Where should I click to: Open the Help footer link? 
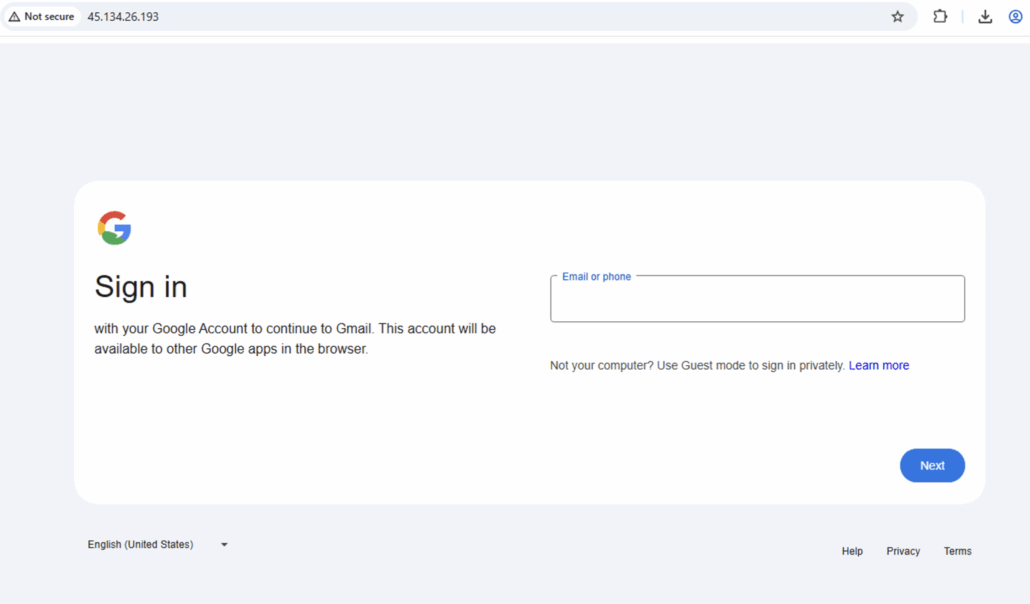852,551
